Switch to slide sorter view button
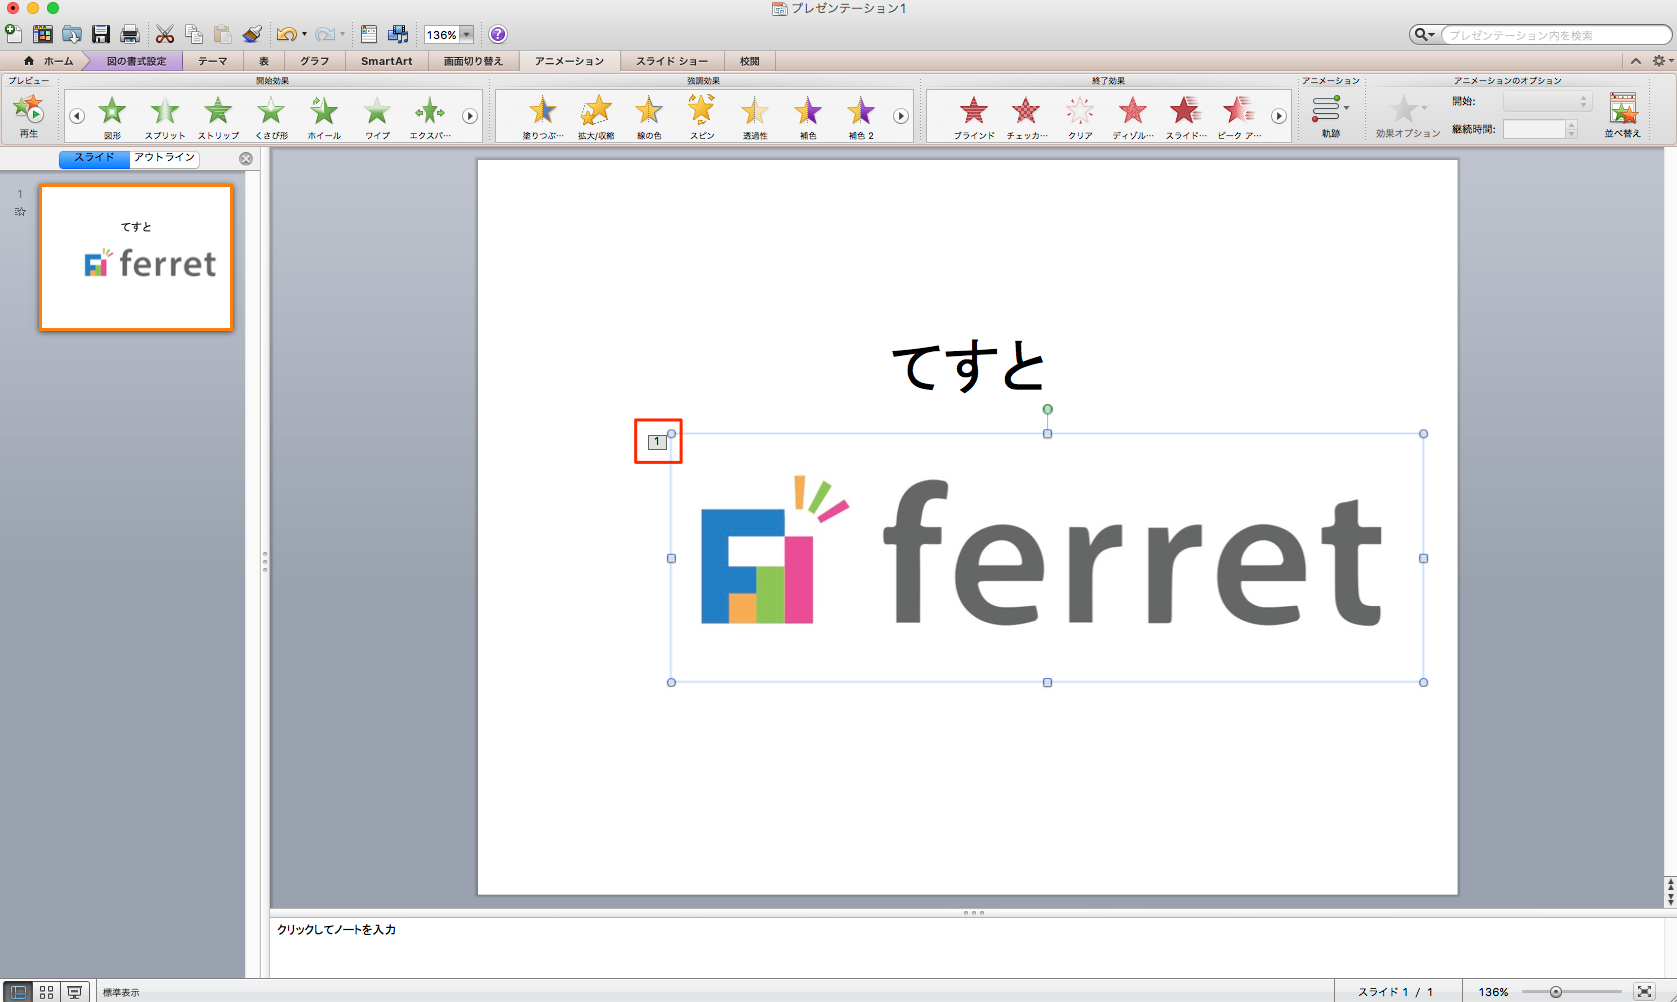Screen dimensions: 1677x1002 pos(46,992)
